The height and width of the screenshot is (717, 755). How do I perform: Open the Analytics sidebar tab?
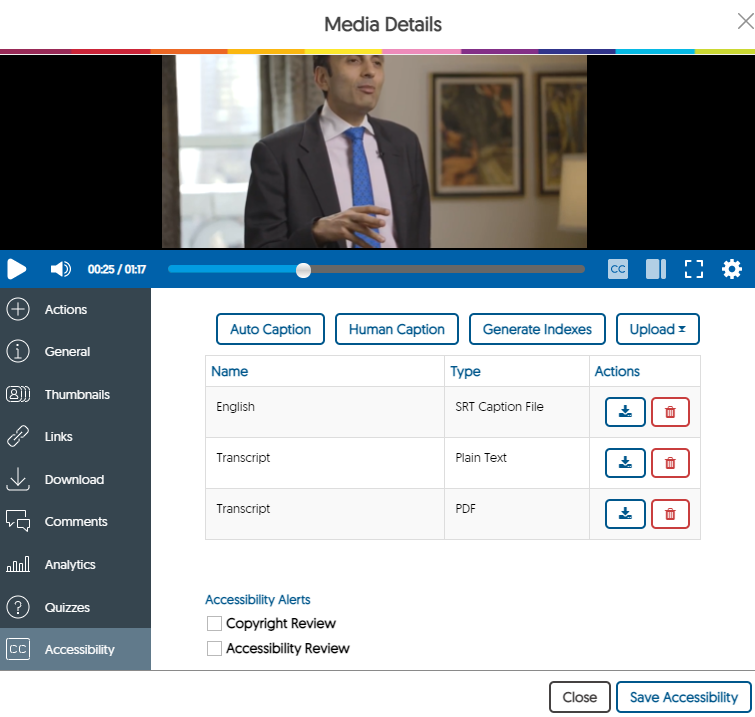click(x=70, y=564)
